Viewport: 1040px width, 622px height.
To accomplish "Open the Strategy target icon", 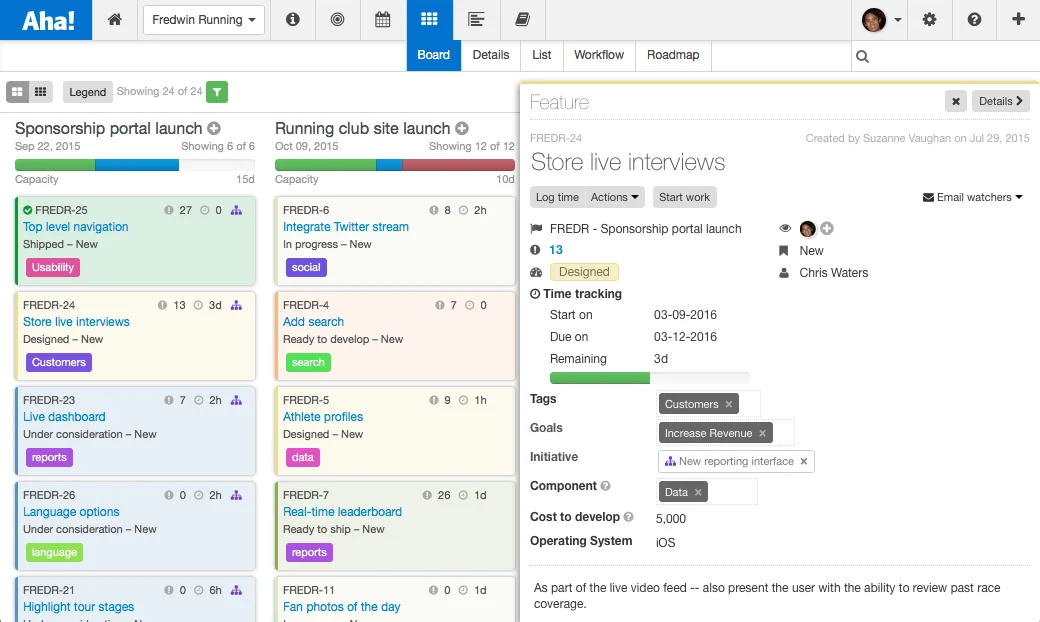I will pos(338,20).
